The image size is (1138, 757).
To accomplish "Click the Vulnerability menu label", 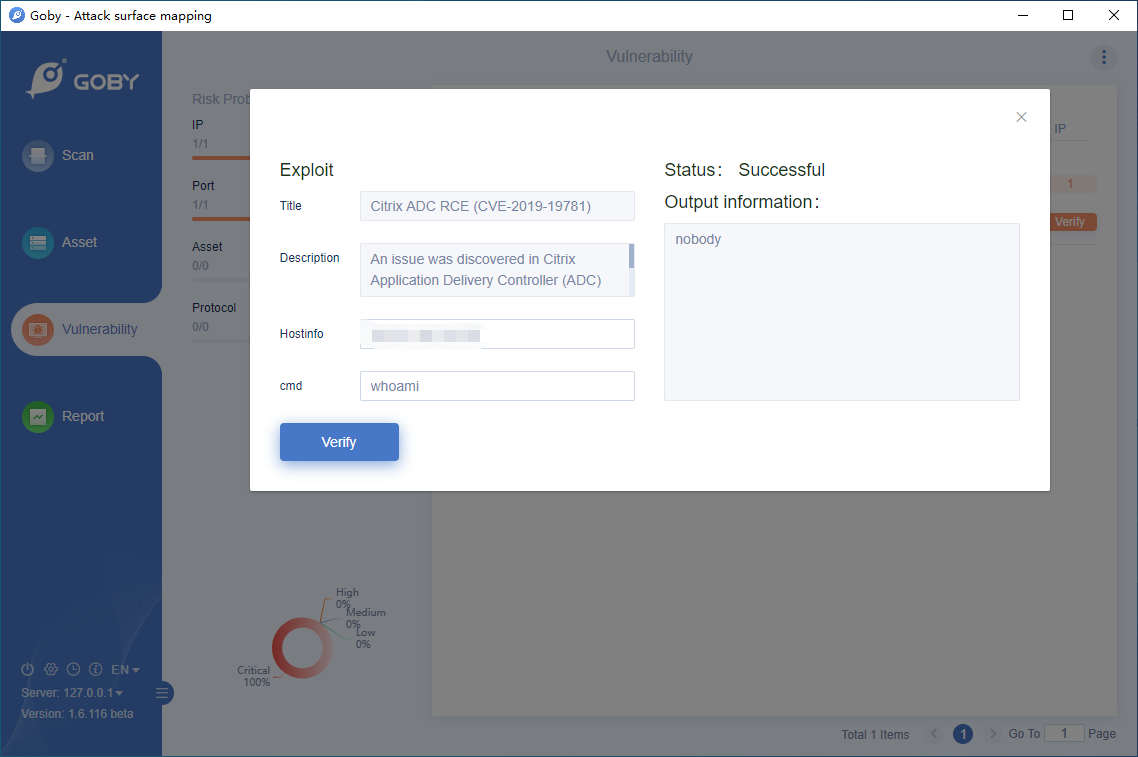I will click(x=99, y=330).
